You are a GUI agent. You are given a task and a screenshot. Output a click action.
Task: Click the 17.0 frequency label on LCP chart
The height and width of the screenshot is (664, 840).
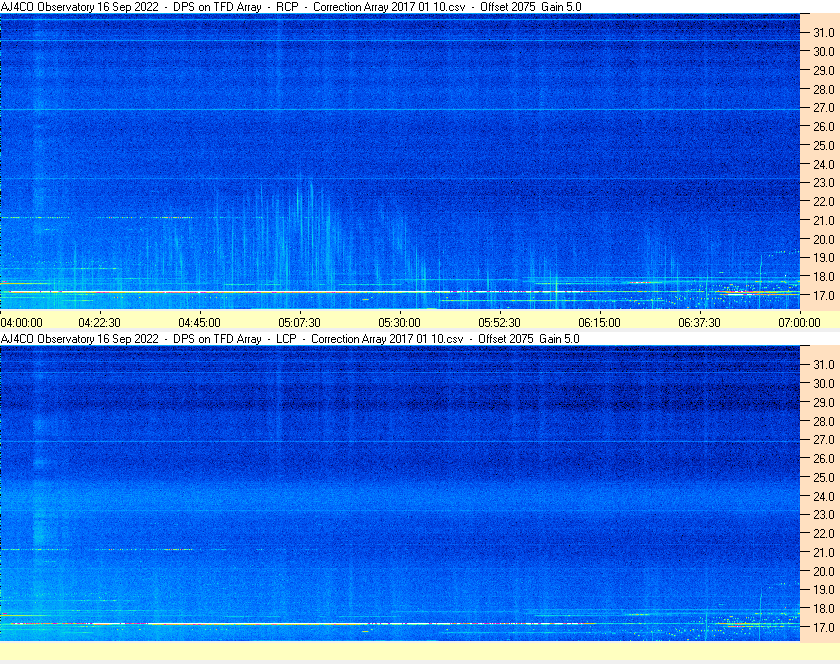pyautogui.click(x=824, y=627)
